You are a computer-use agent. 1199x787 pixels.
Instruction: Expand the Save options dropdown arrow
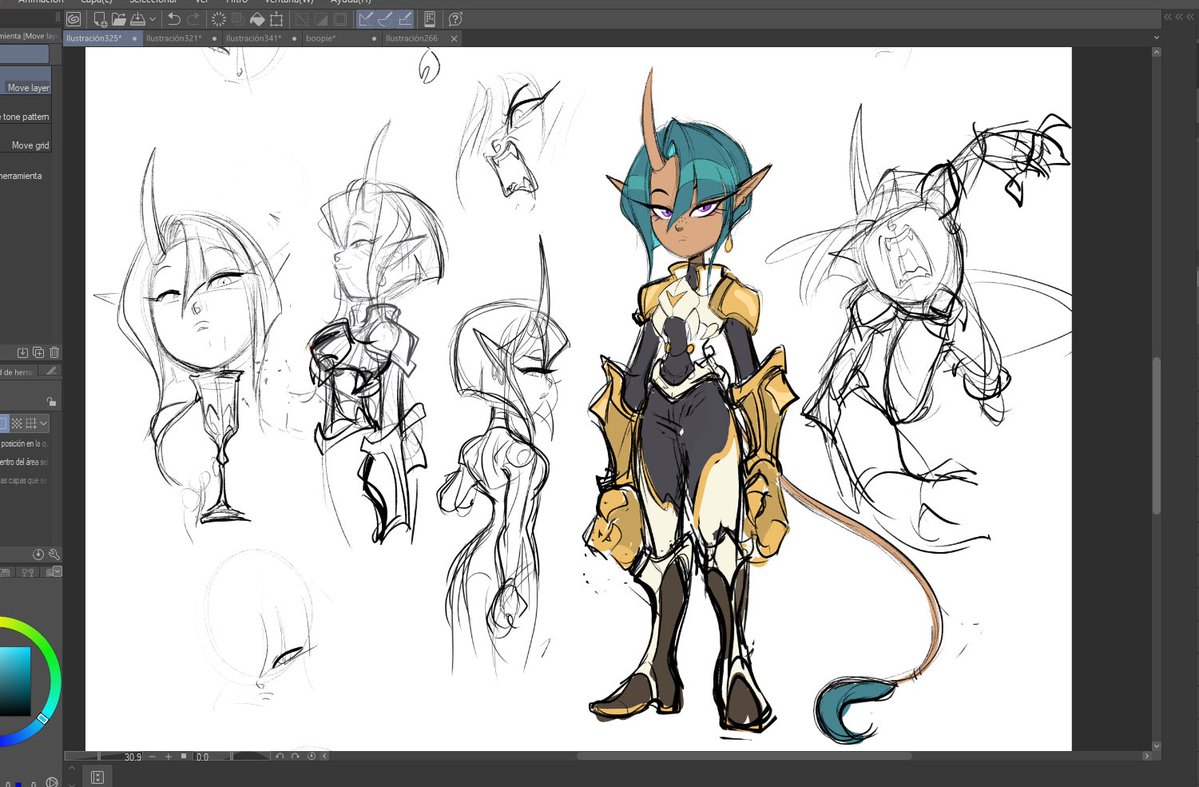(153, 19)
